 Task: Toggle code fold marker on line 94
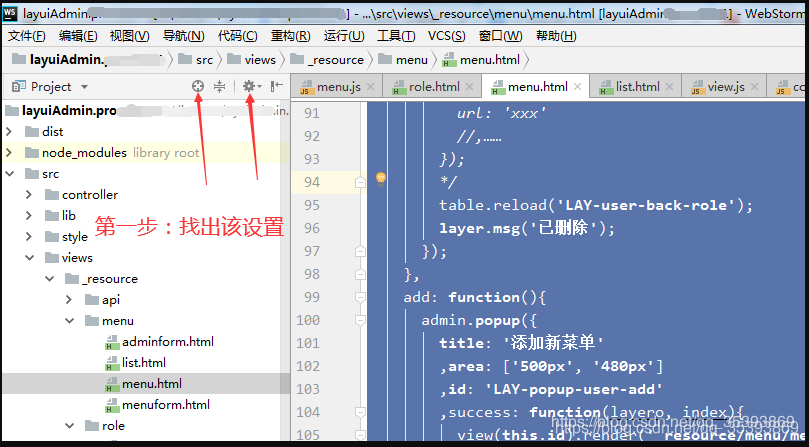(360, 182)
